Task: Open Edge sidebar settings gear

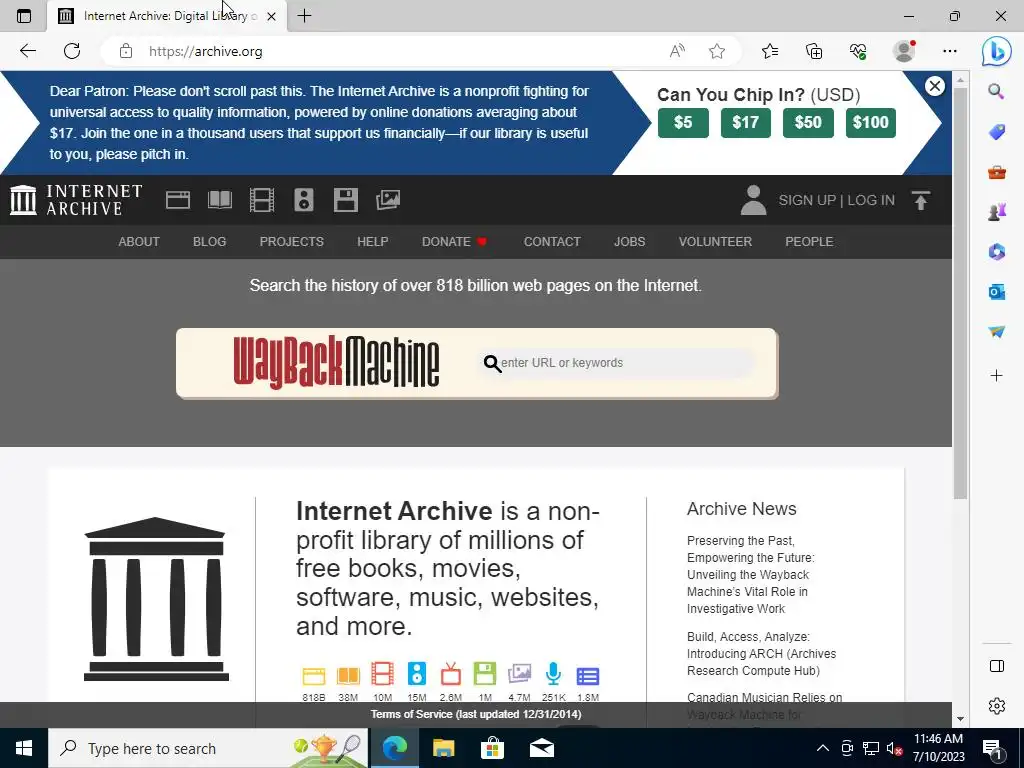Action: (997, 706)
